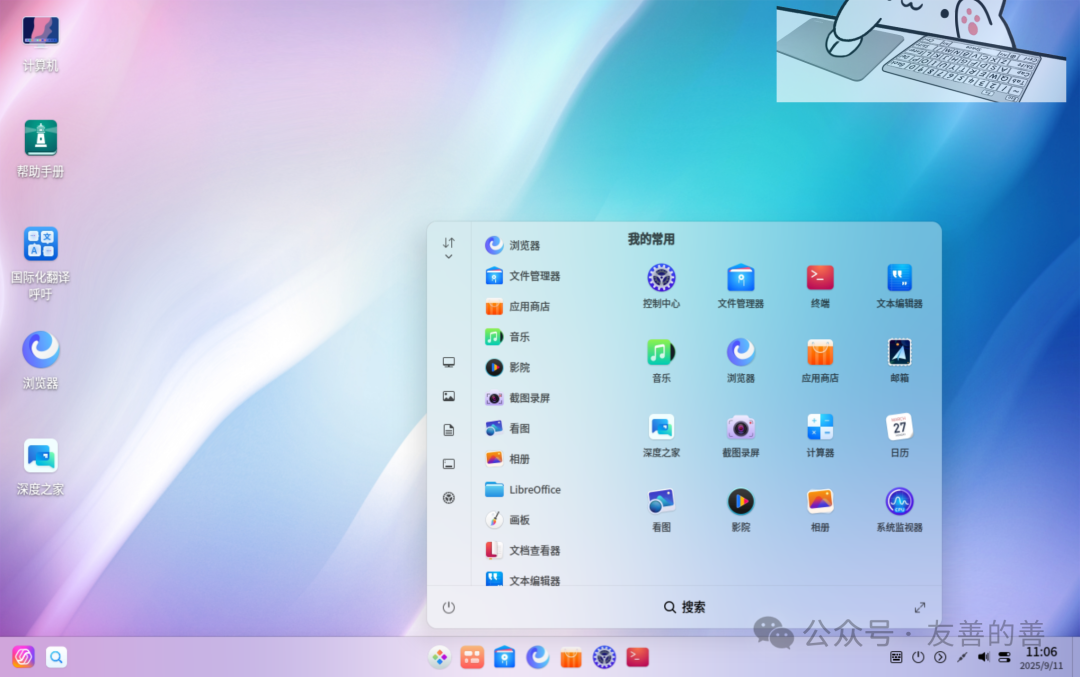Open the browser from the taskbar
The height and width of the screenshot is (677, 1080).
point(538,657)
